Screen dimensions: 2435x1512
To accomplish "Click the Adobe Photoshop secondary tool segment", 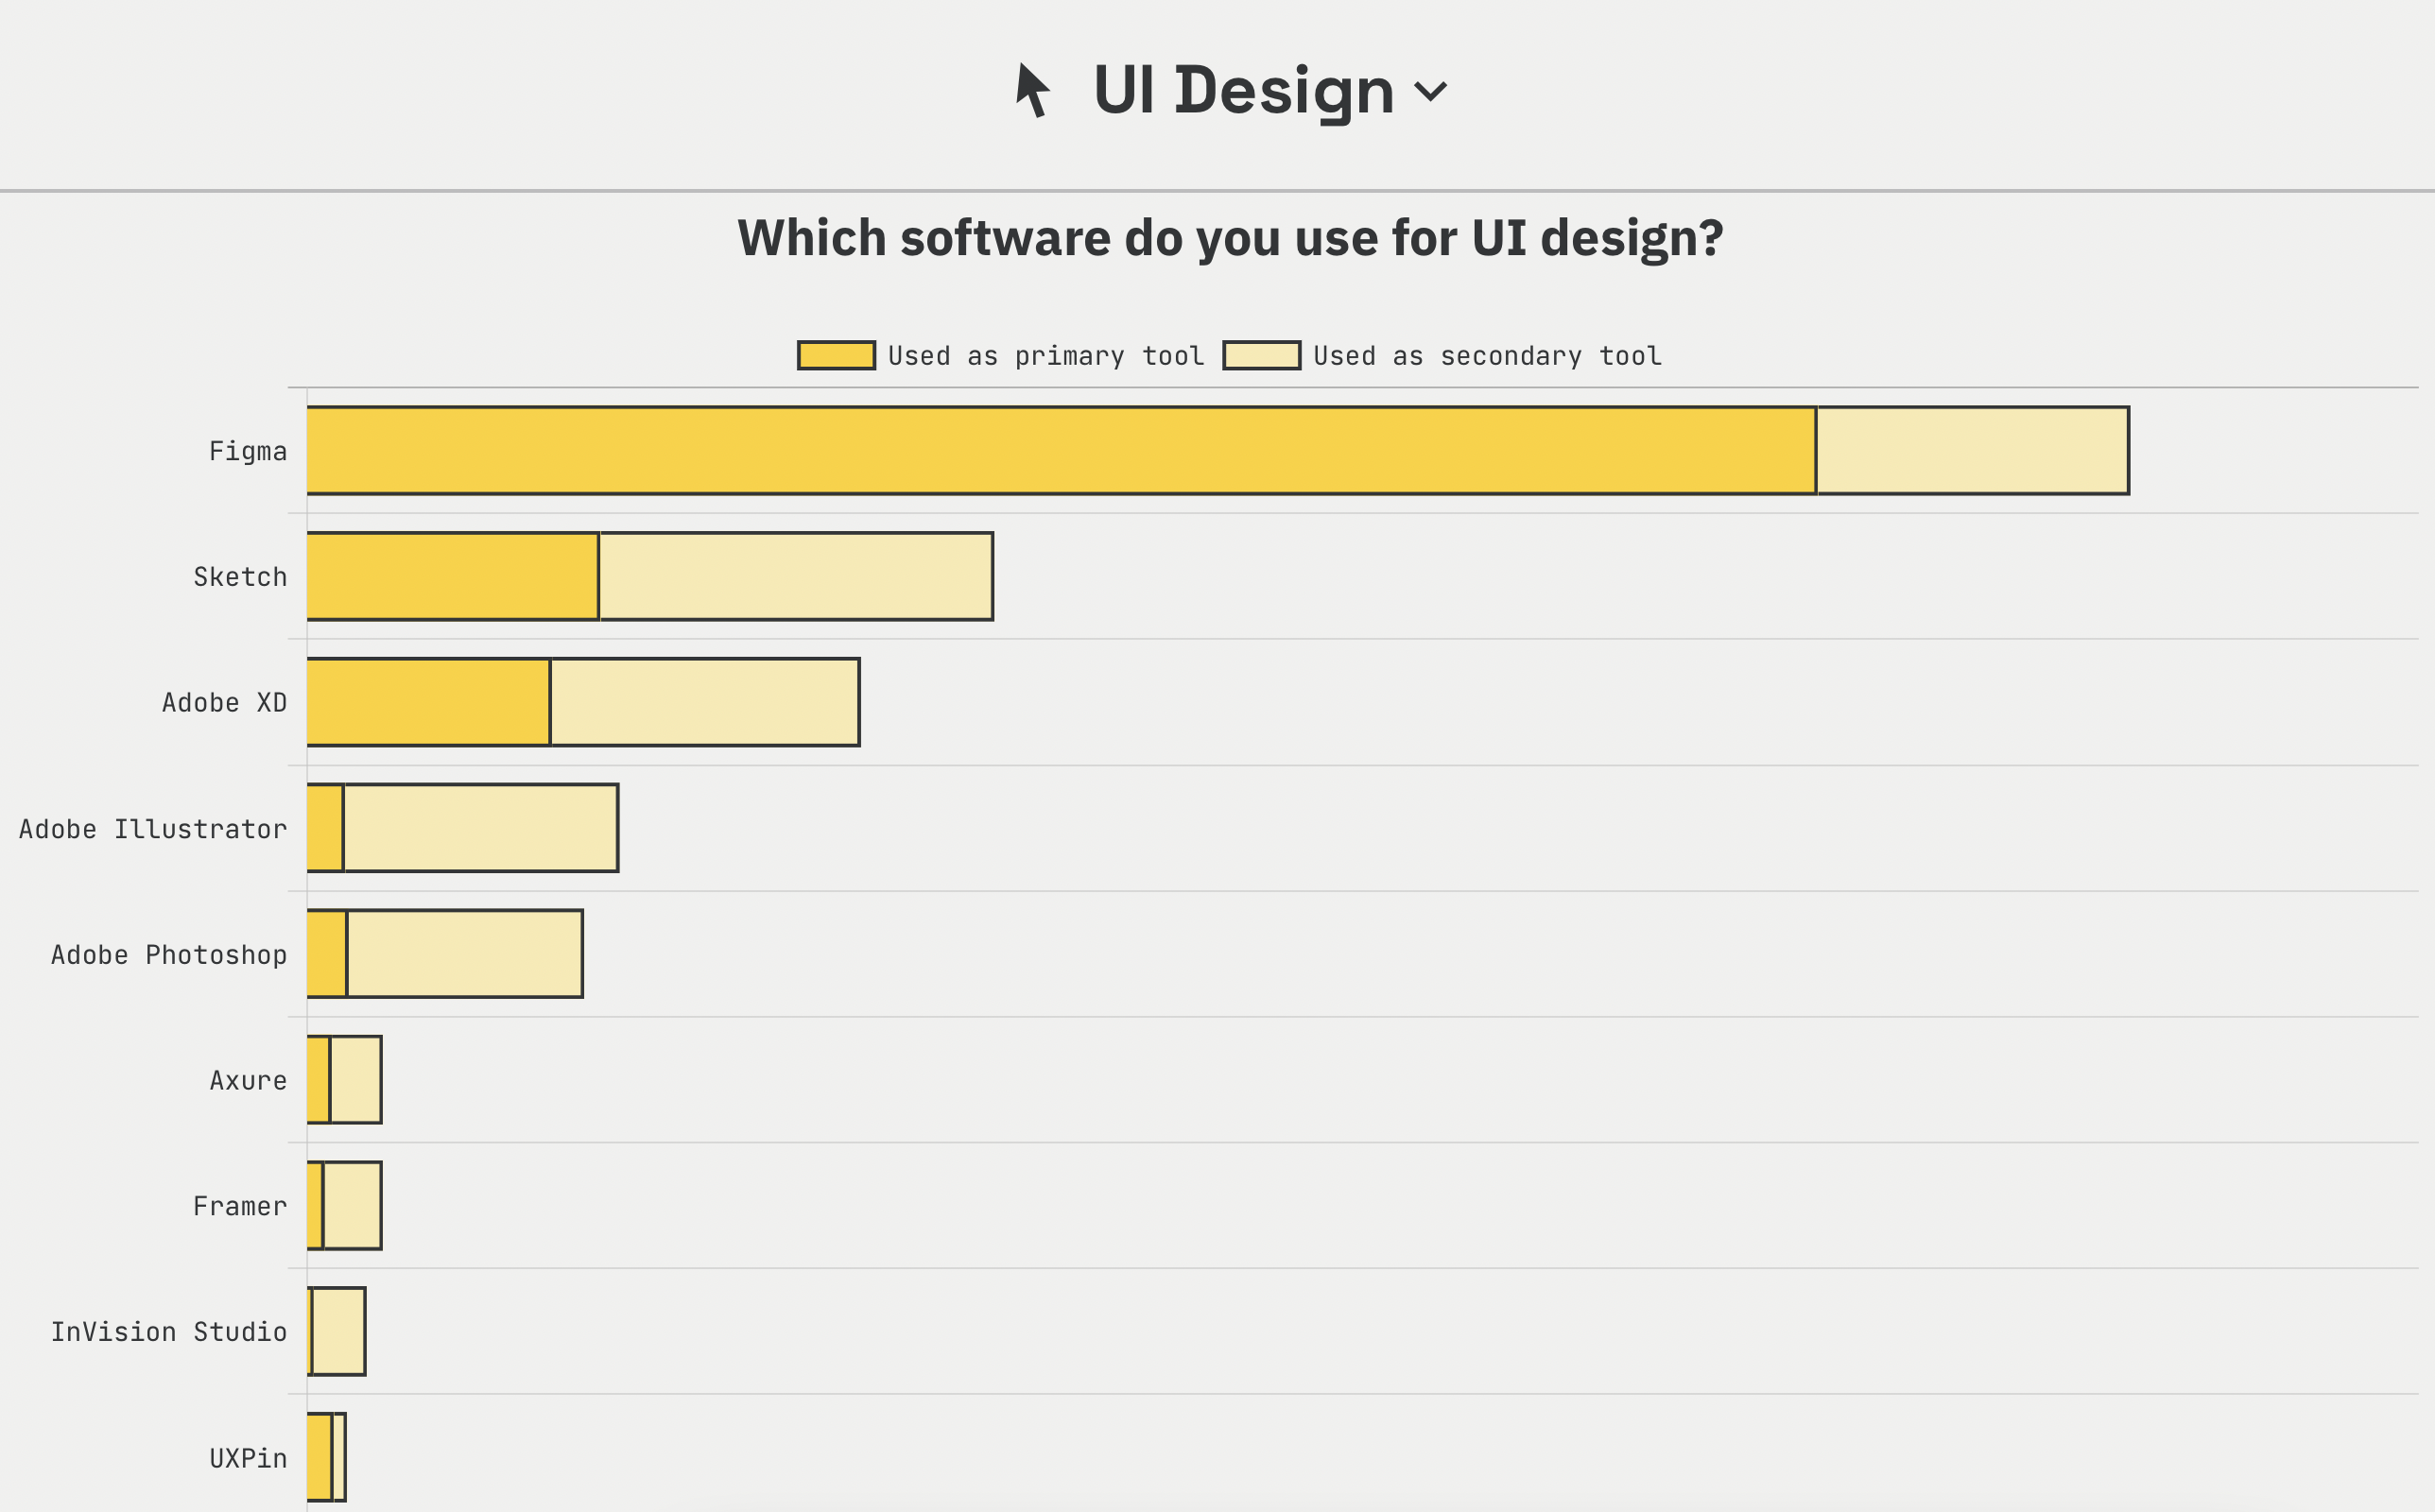I will tap(463, 954).
